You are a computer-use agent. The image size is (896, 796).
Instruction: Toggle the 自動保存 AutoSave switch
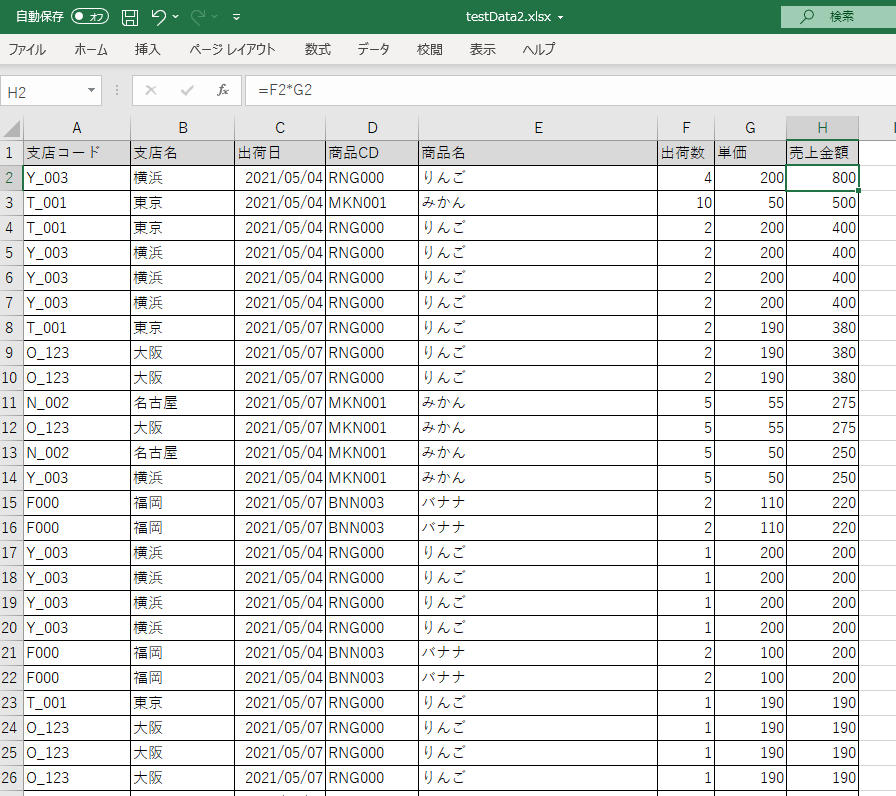pyautogui.click(x=90, y=17)
